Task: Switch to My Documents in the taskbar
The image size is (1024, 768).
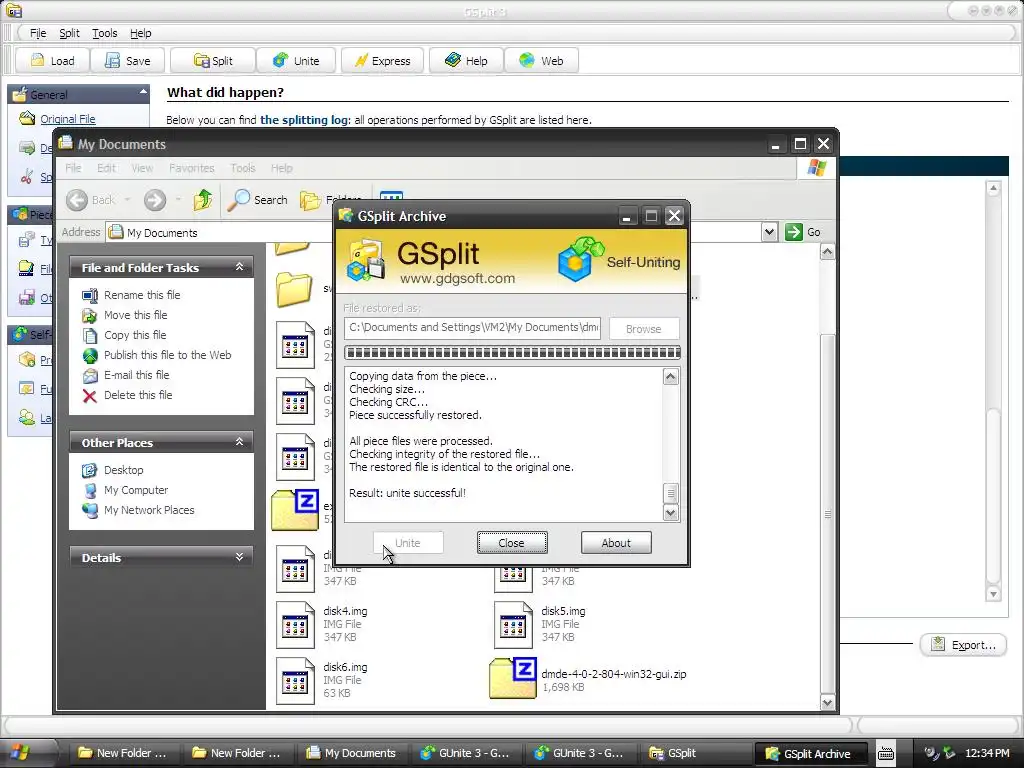Action: 352,753
